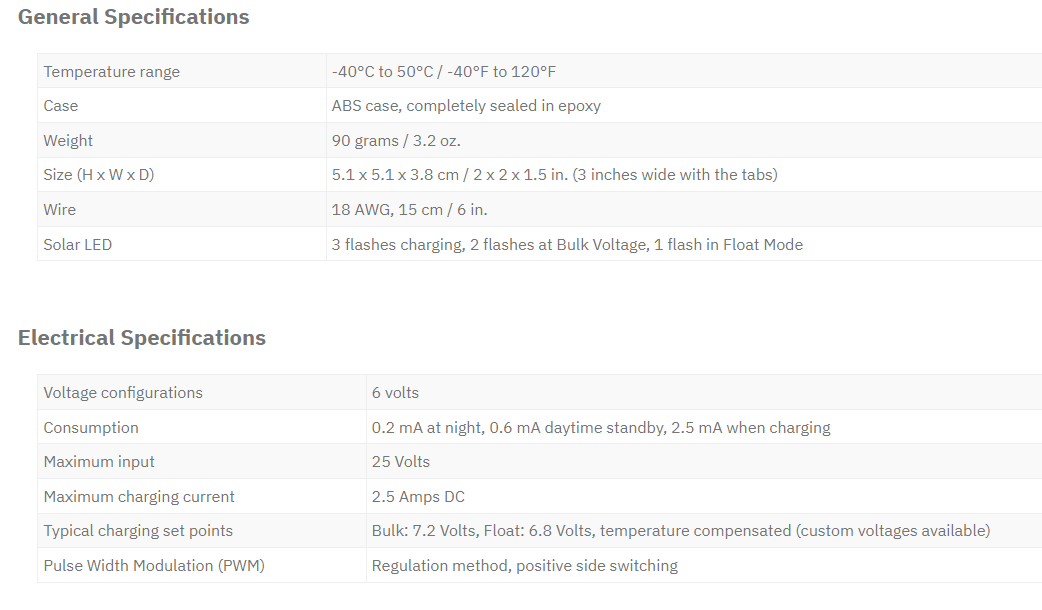
Task: Click the 18 AWG wire specification value
Action: tap(409, 210)
